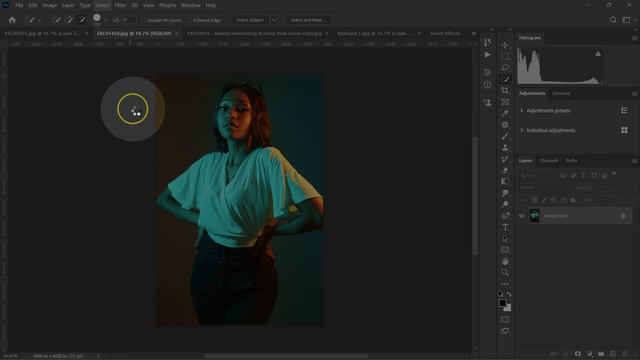Select the Brush tool
Image resolution: width=640 pixels, height=360 pixels.
click(x=505, y=136)
